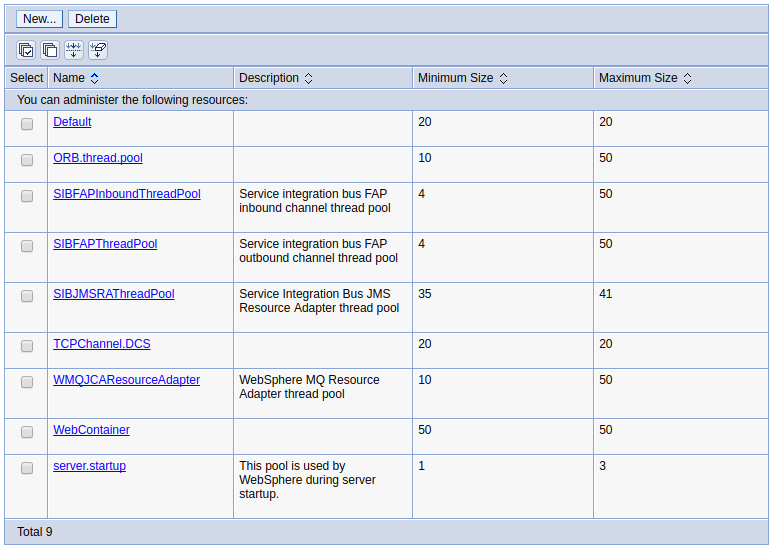Sort by Description column arrows
The image size is (774, 548).
[309, 78]
